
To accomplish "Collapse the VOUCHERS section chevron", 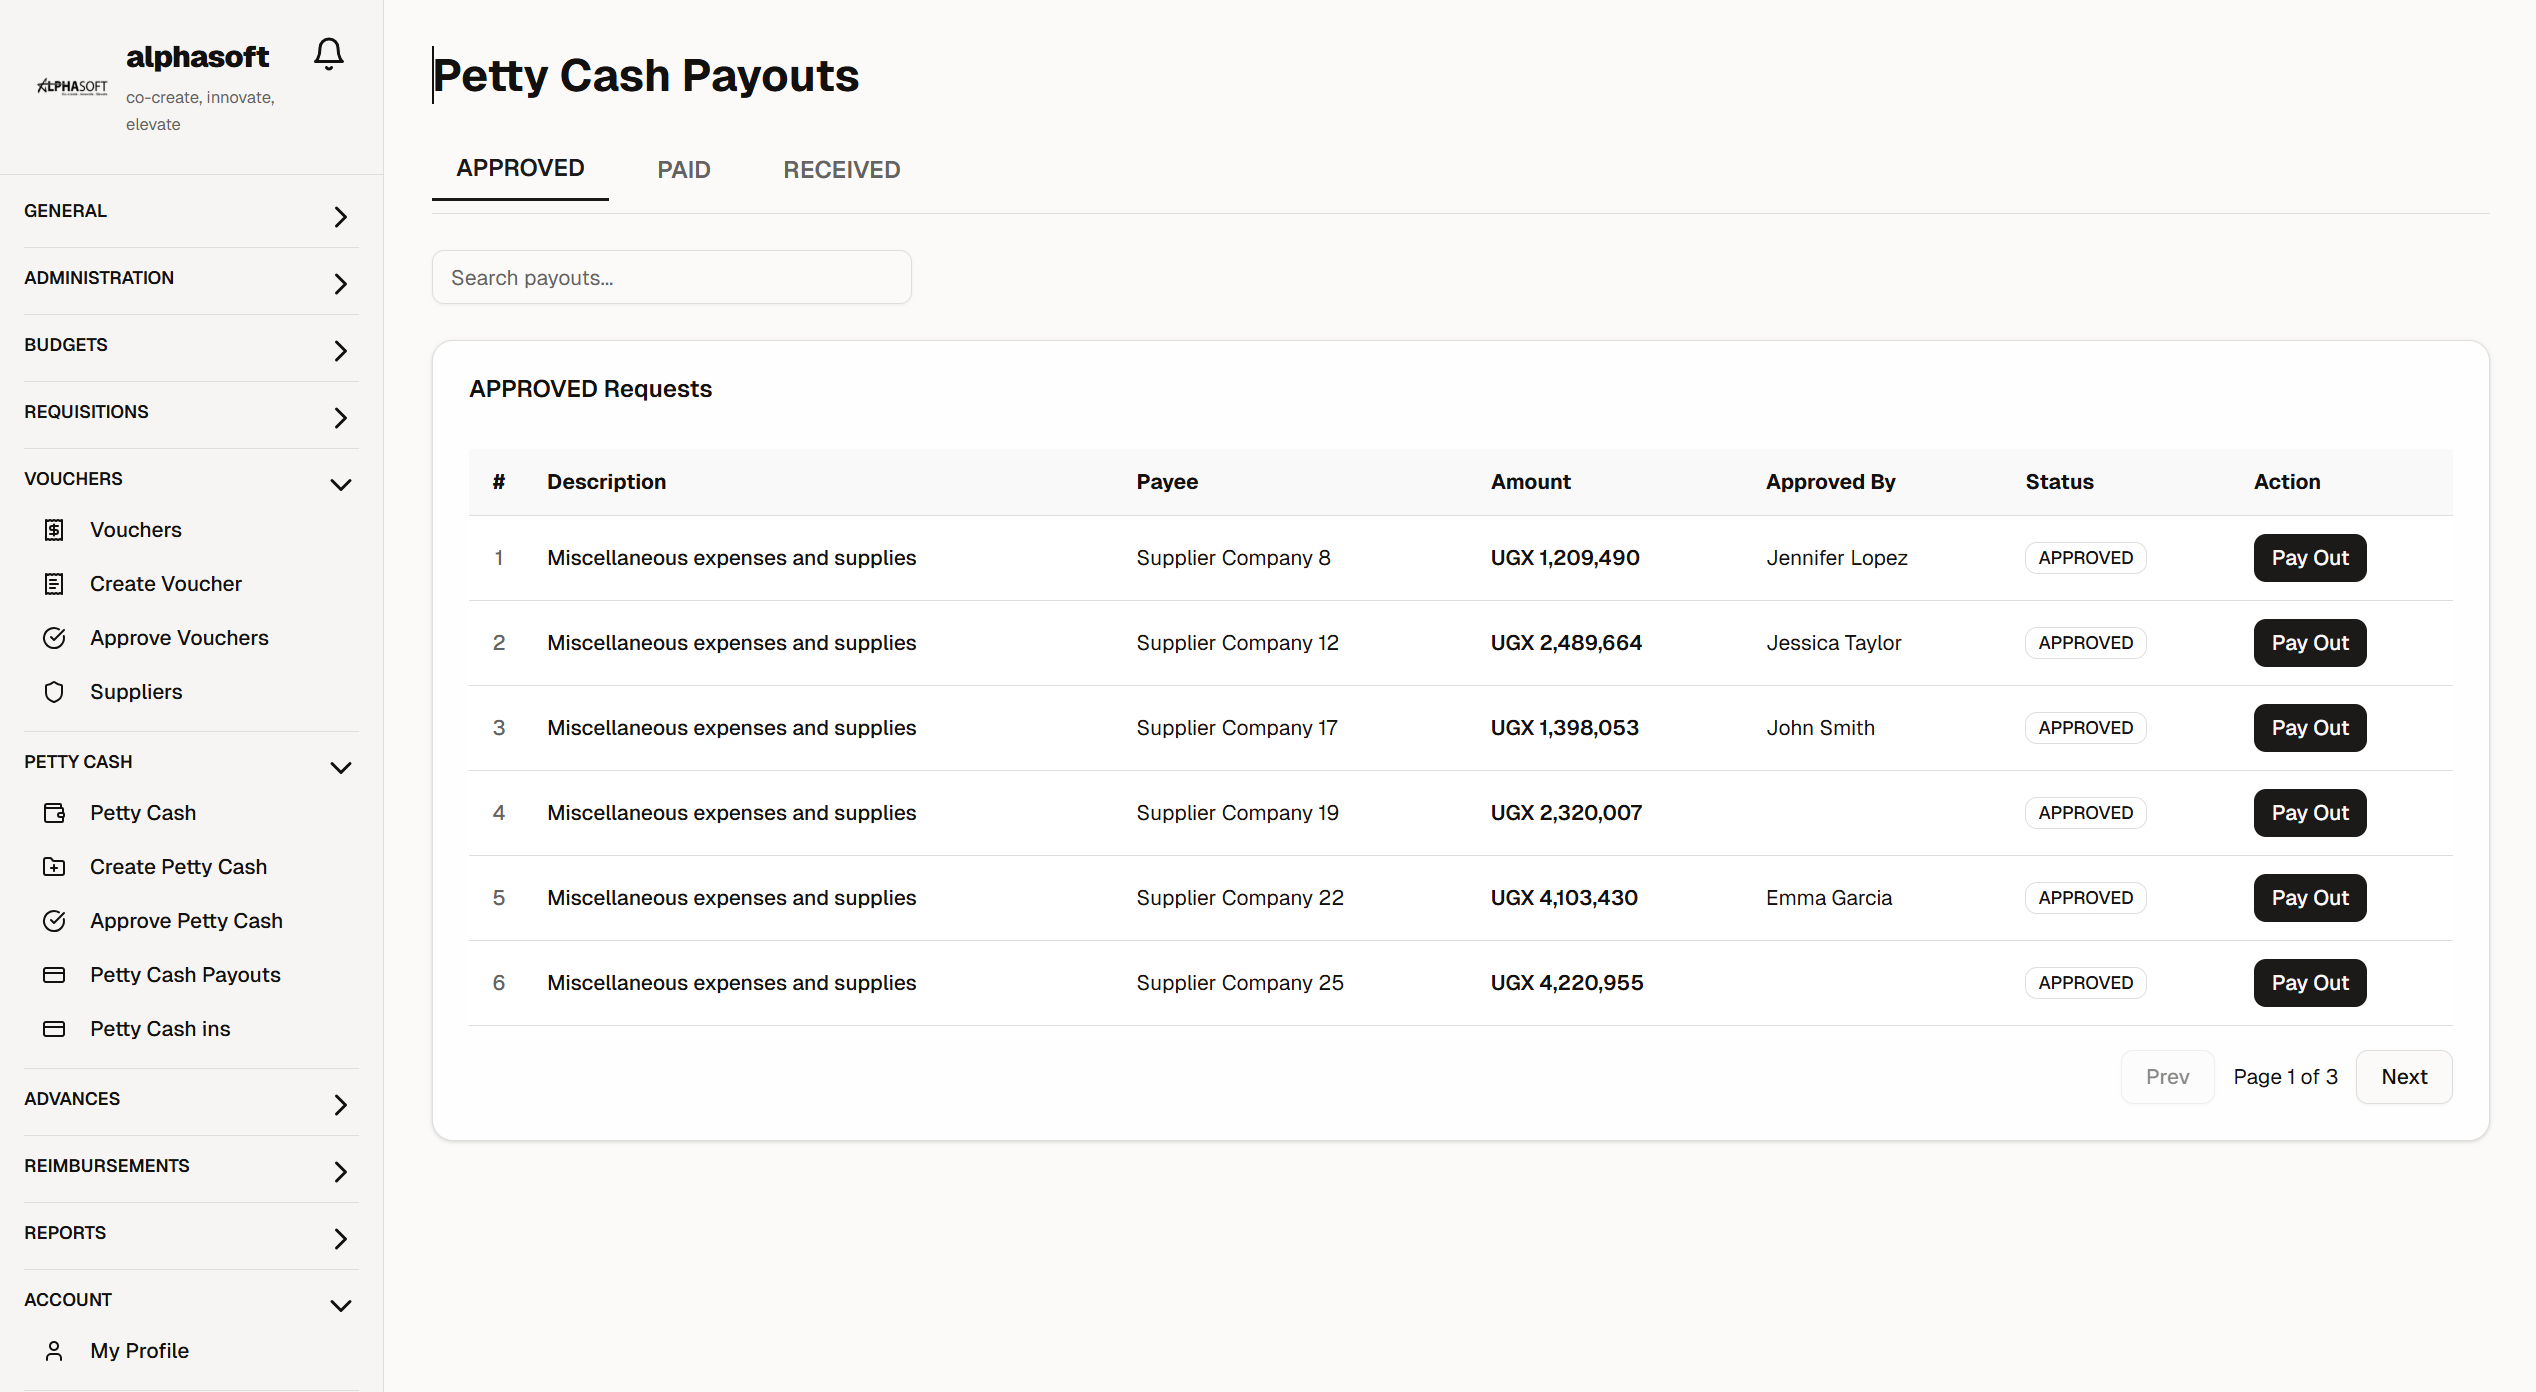I will tap(340, 485).
